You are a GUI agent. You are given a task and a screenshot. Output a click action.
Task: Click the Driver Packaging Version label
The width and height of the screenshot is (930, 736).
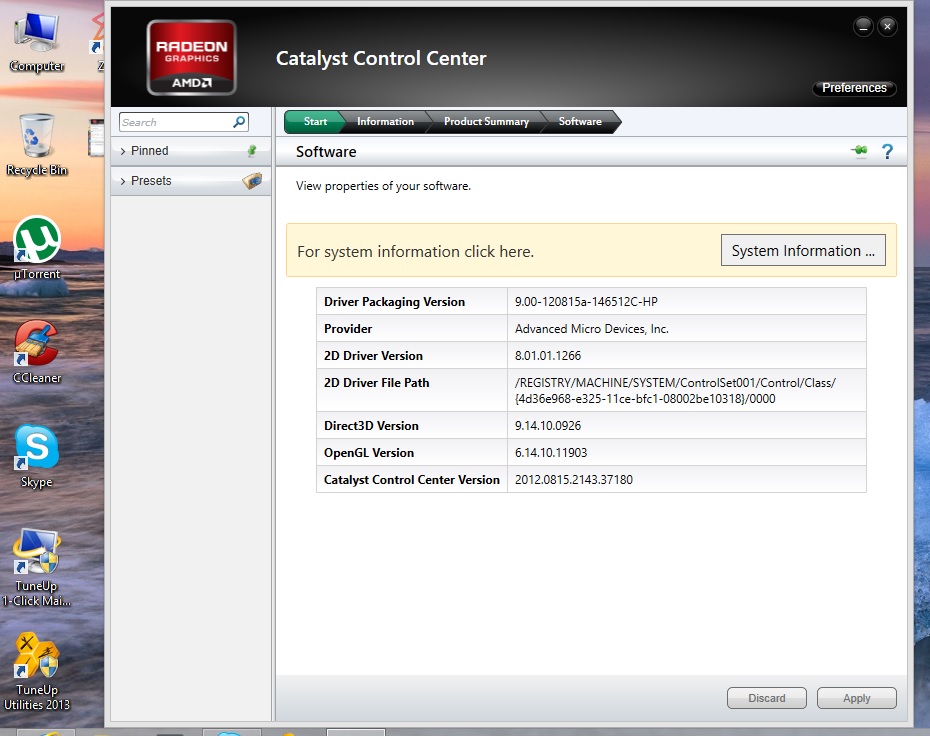[394, 302]
